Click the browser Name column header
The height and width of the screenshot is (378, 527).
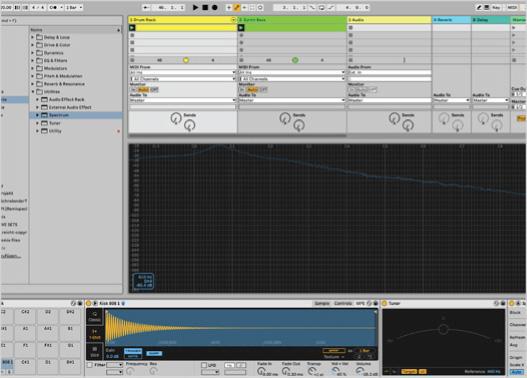(x=75, y=30)
